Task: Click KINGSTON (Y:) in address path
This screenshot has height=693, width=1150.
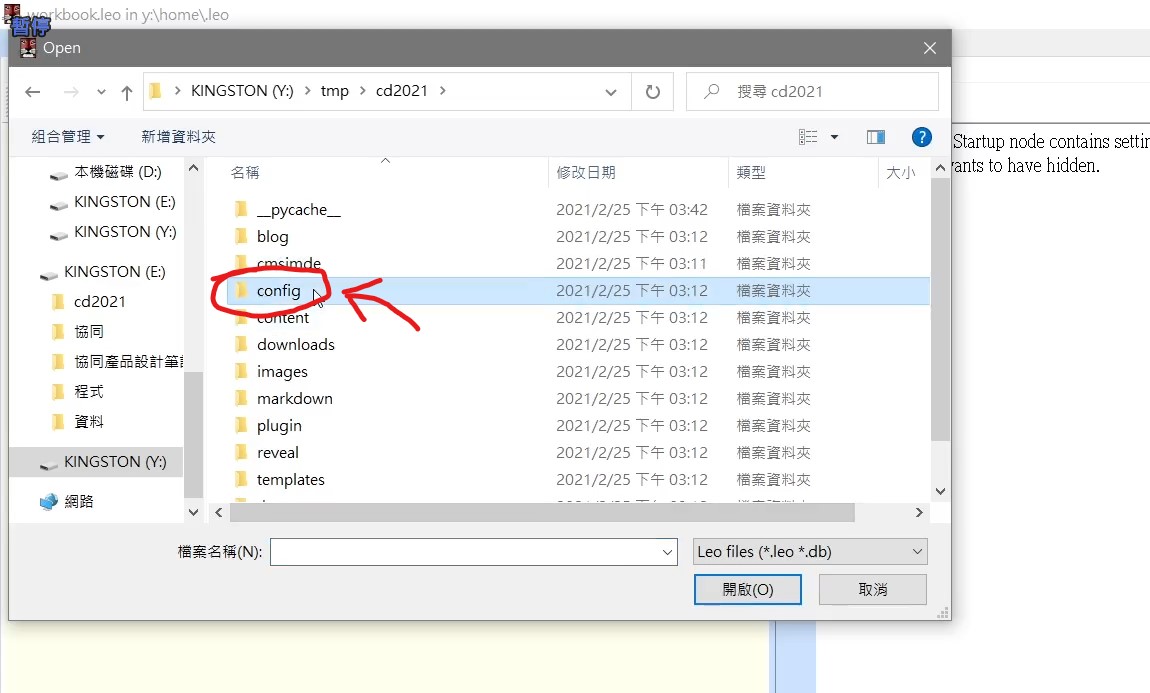Action: [242, 91]
